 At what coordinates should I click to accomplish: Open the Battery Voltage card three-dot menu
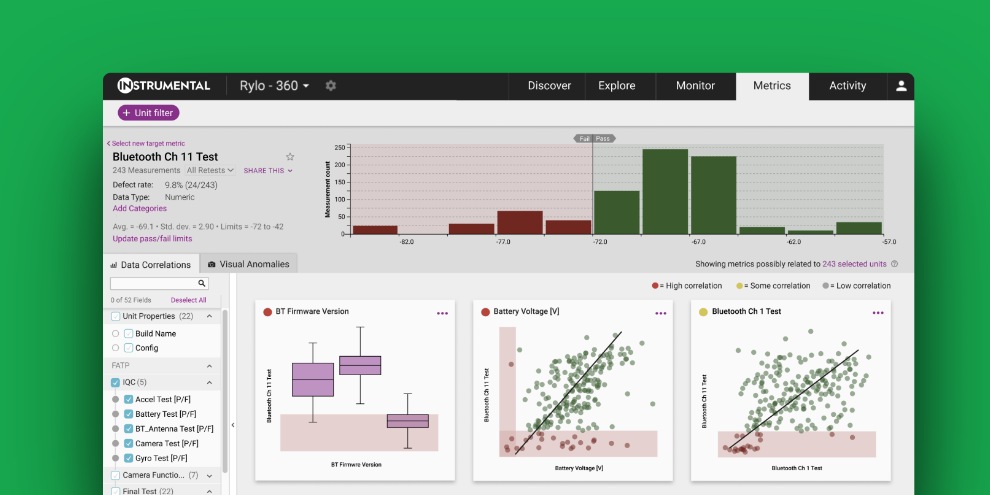point(660,313)
